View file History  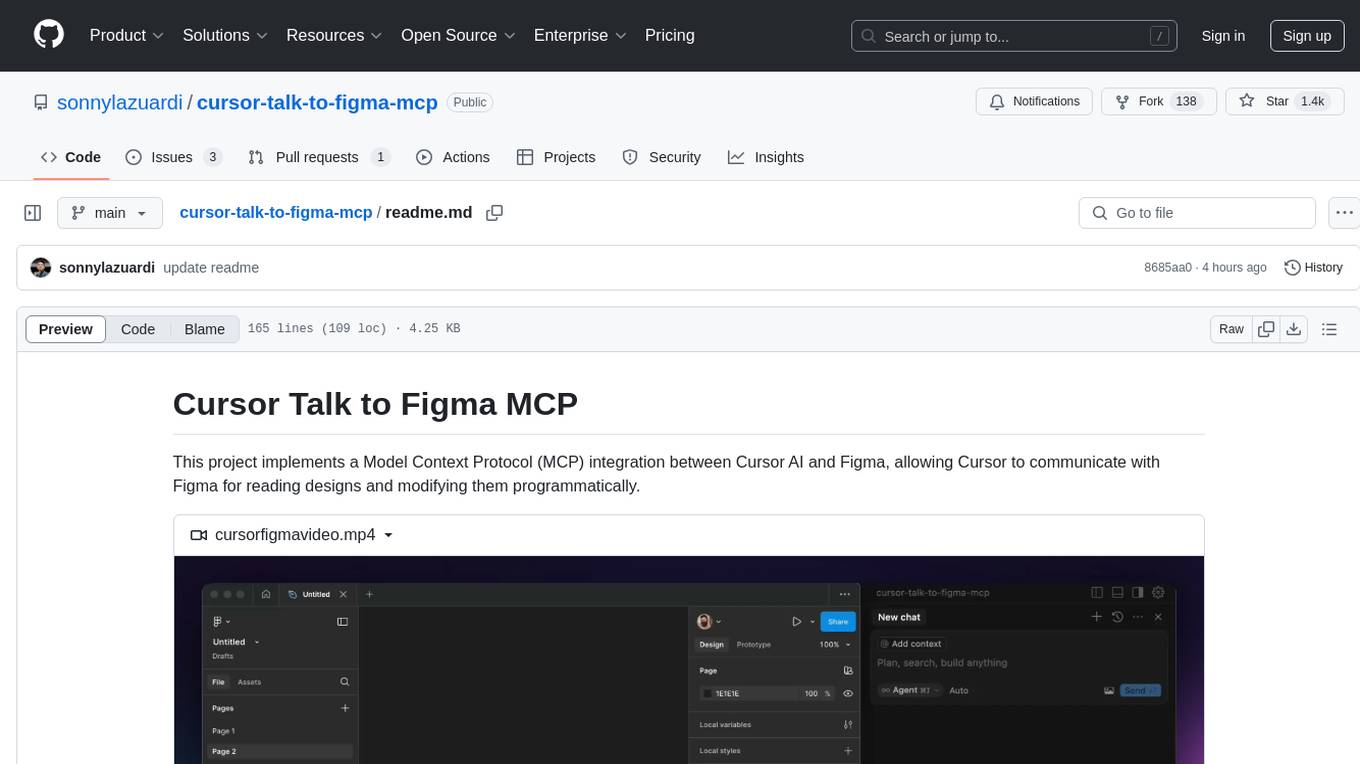1313,268
